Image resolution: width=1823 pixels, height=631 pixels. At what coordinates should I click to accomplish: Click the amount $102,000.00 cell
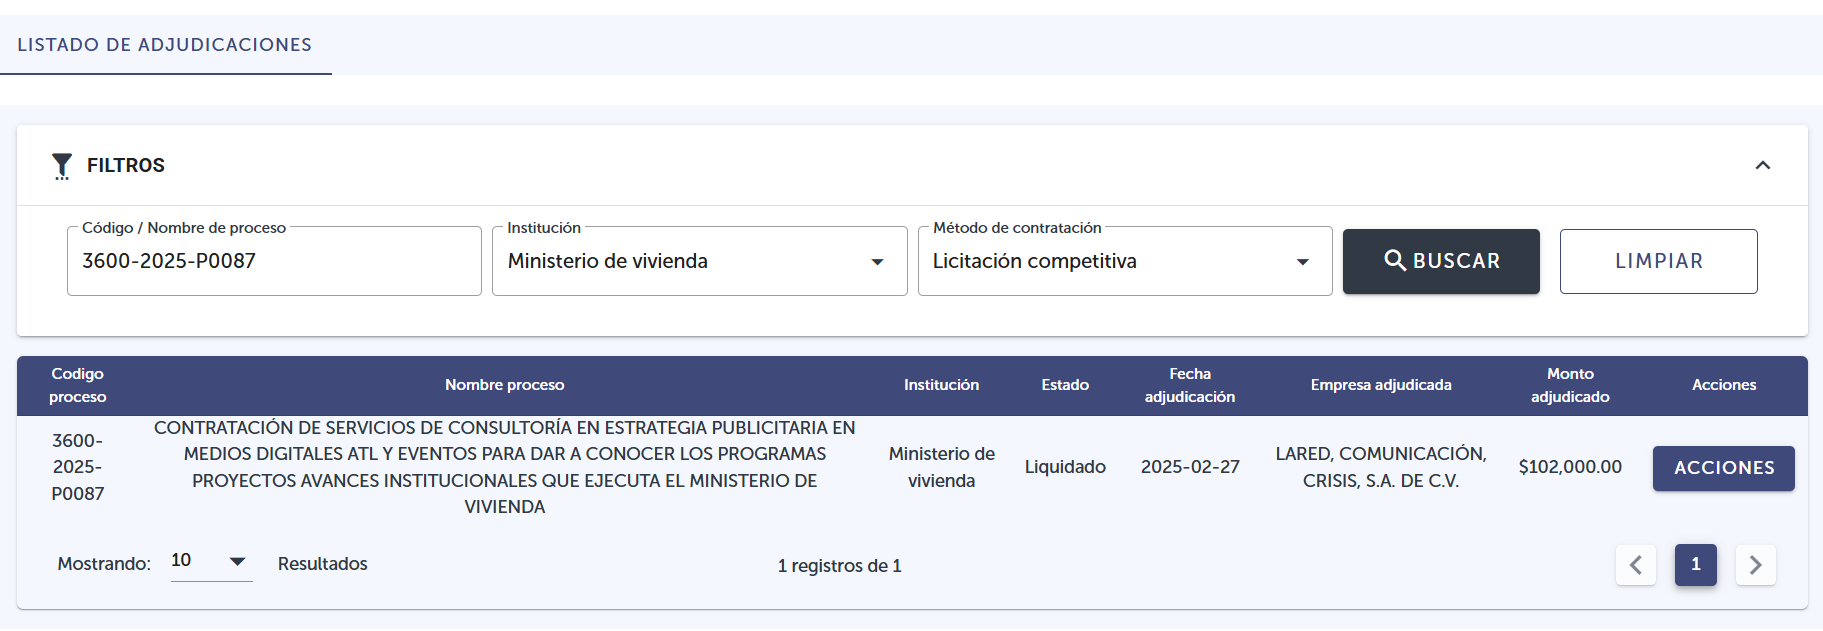[1570, 467]
